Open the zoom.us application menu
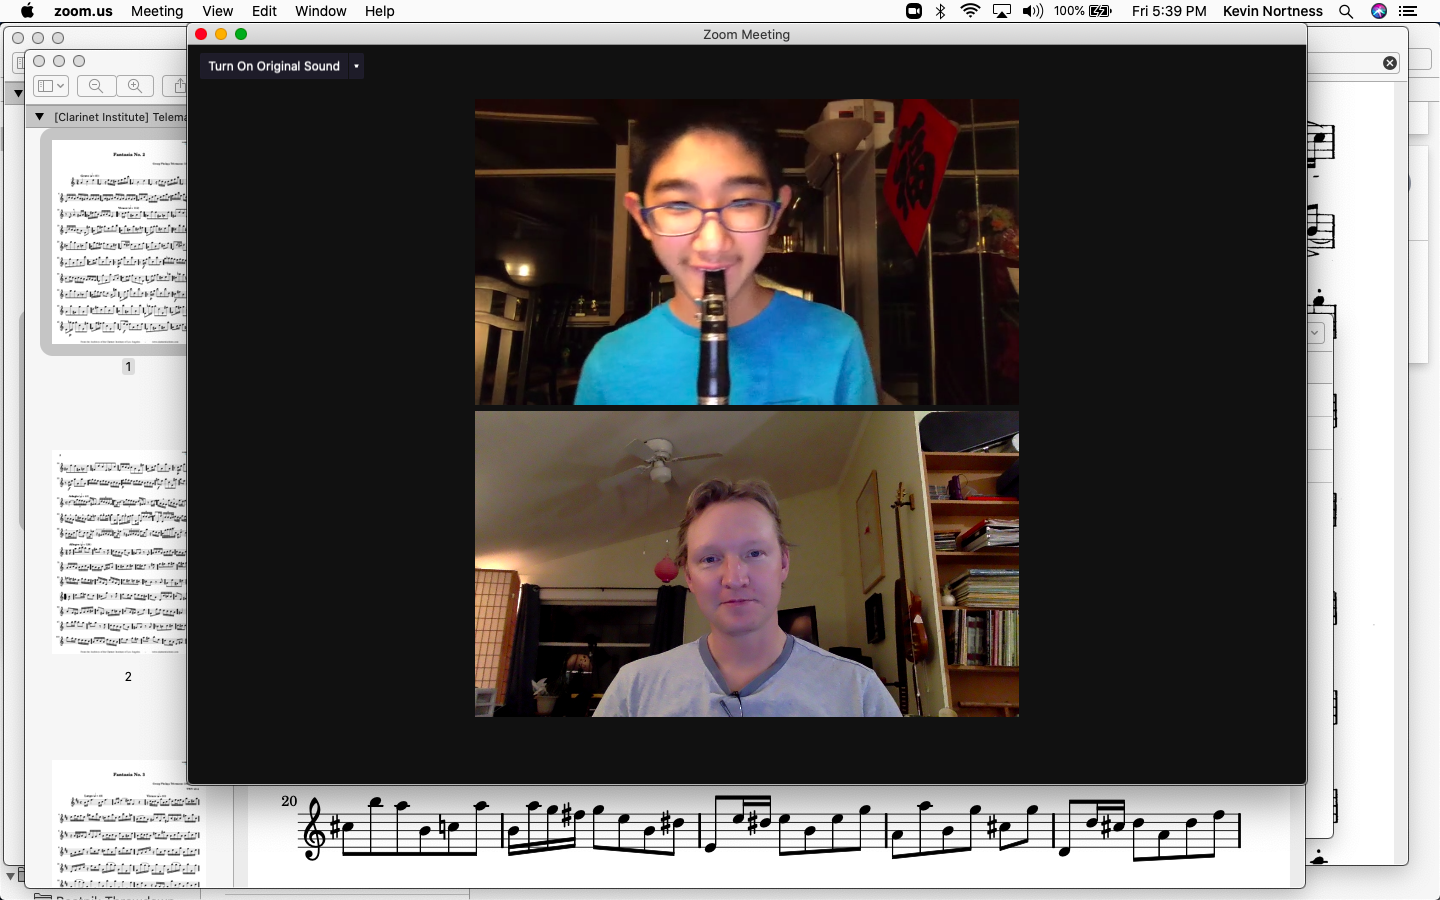1440x900 pixels. point(83,11)
